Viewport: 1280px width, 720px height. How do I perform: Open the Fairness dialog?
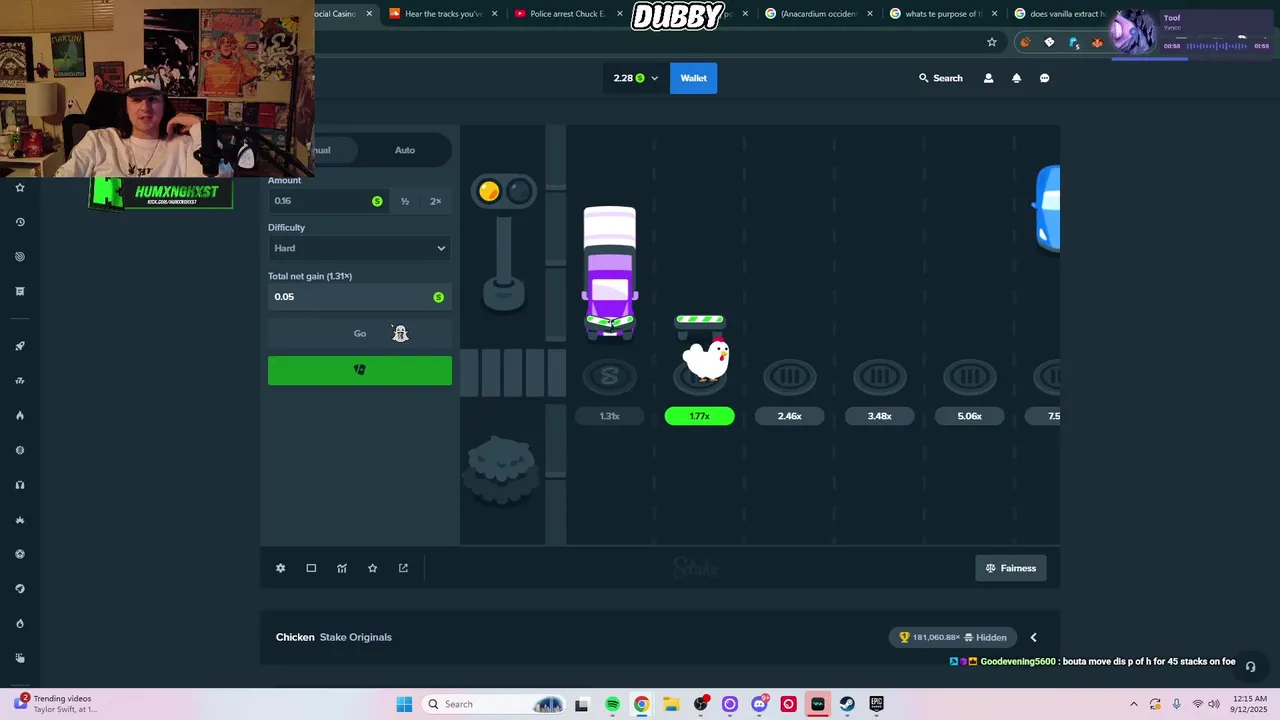click(1010, 568)
